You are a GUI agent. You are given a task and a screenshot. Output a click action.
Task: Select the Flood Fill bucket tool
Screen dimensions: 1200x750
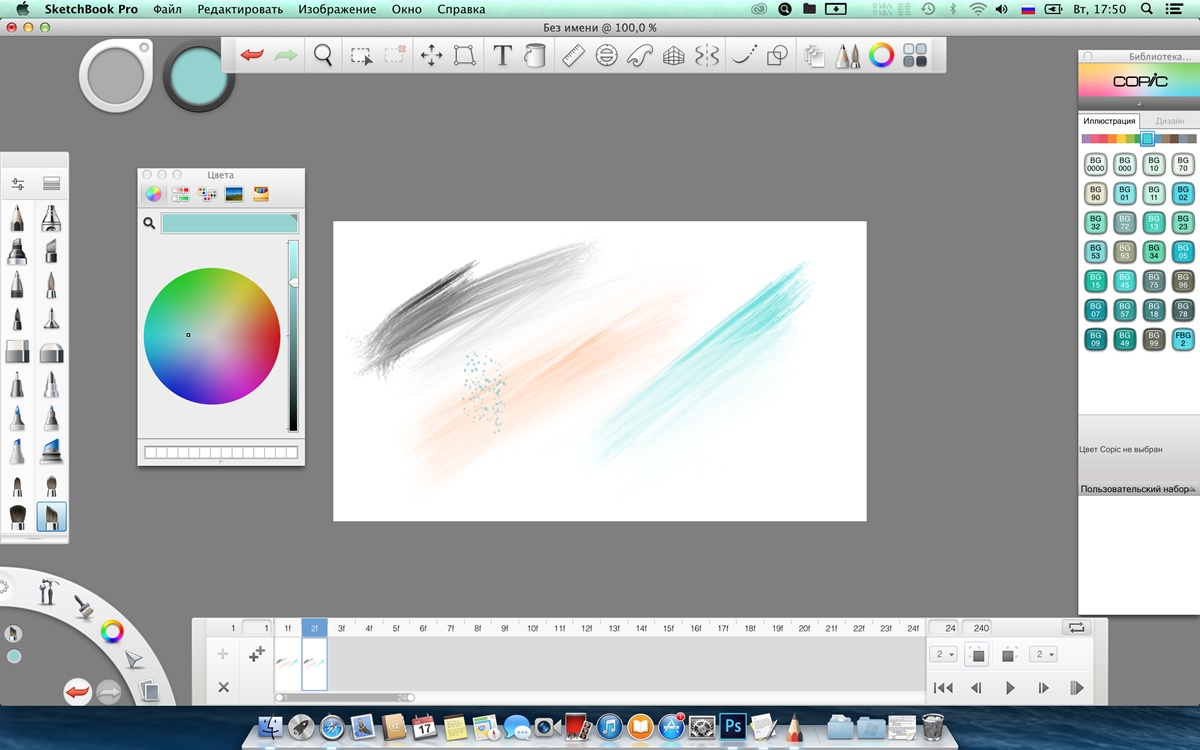[535, 56]
